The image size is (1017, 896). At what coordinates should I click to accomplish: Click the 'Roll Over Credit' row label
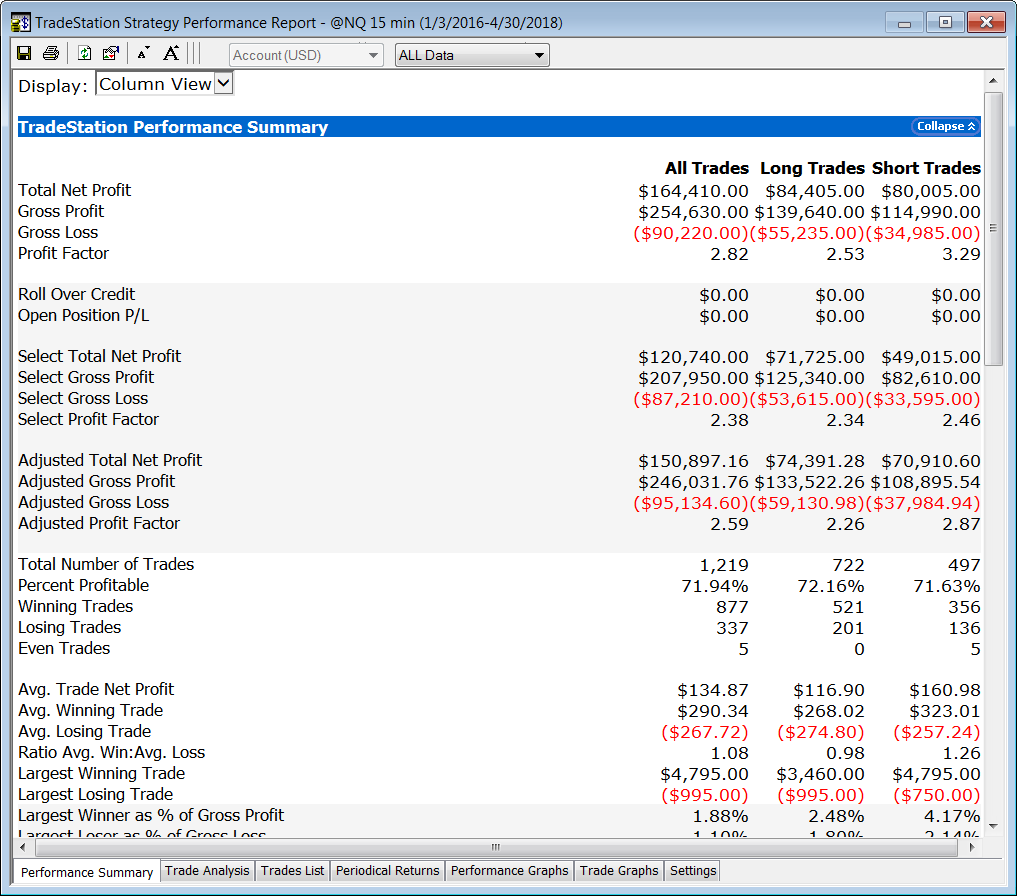click(77, 295)
